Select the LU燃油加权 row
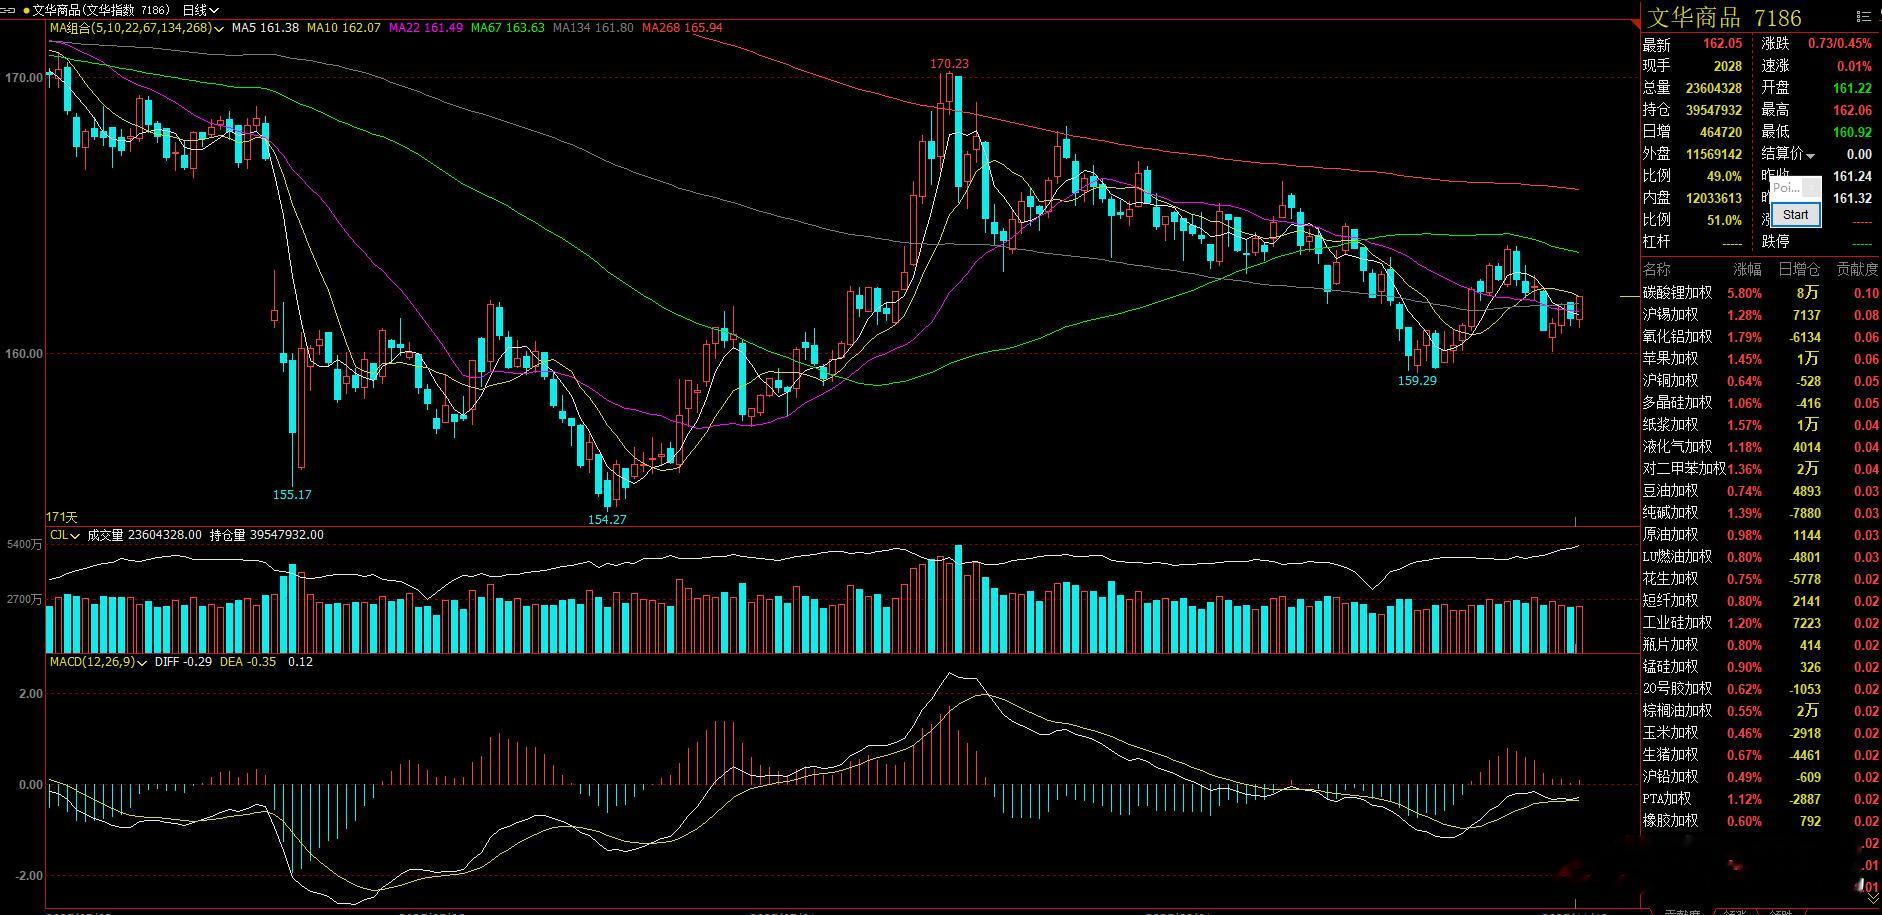The image size is (1882, 915). (1761, 557)
